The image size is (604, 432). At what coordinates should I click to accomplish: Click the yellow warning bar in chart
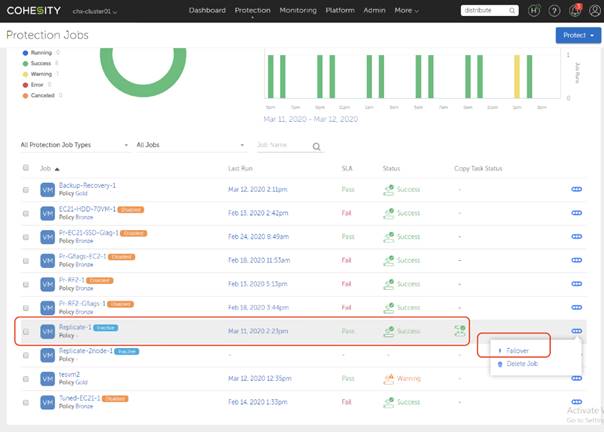click(517, 76)
